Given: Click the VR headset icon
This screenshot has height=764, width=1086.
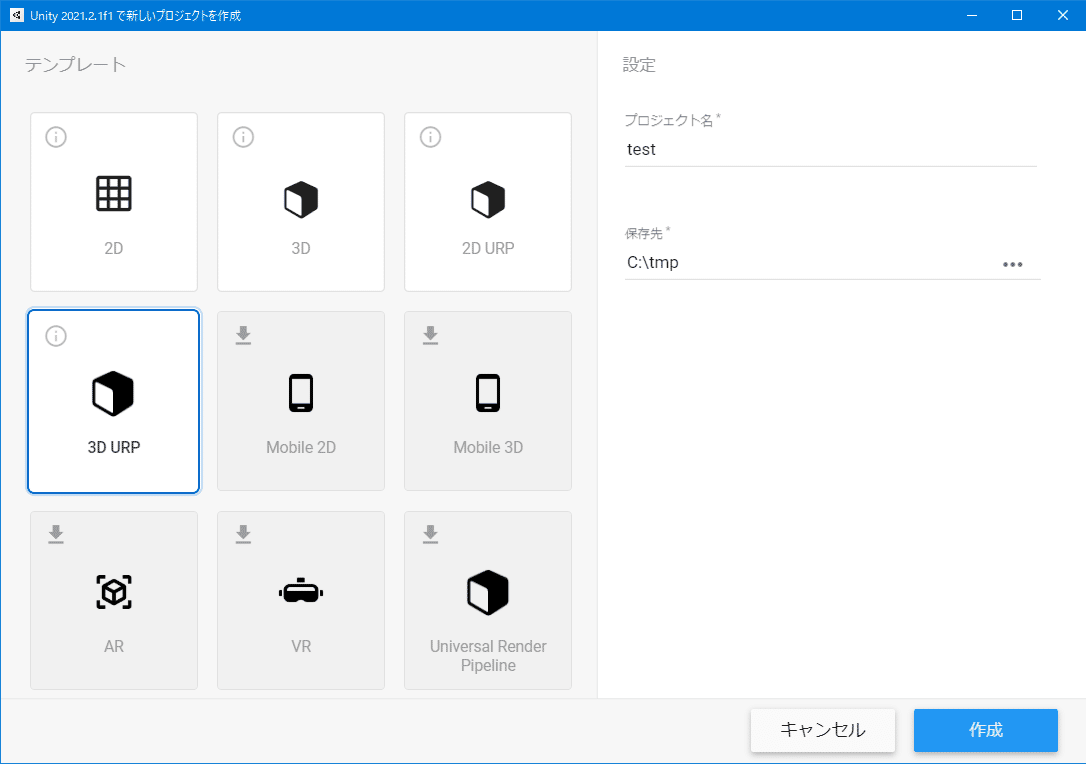Looking at the screenshot, I should (x=301, y=590).
